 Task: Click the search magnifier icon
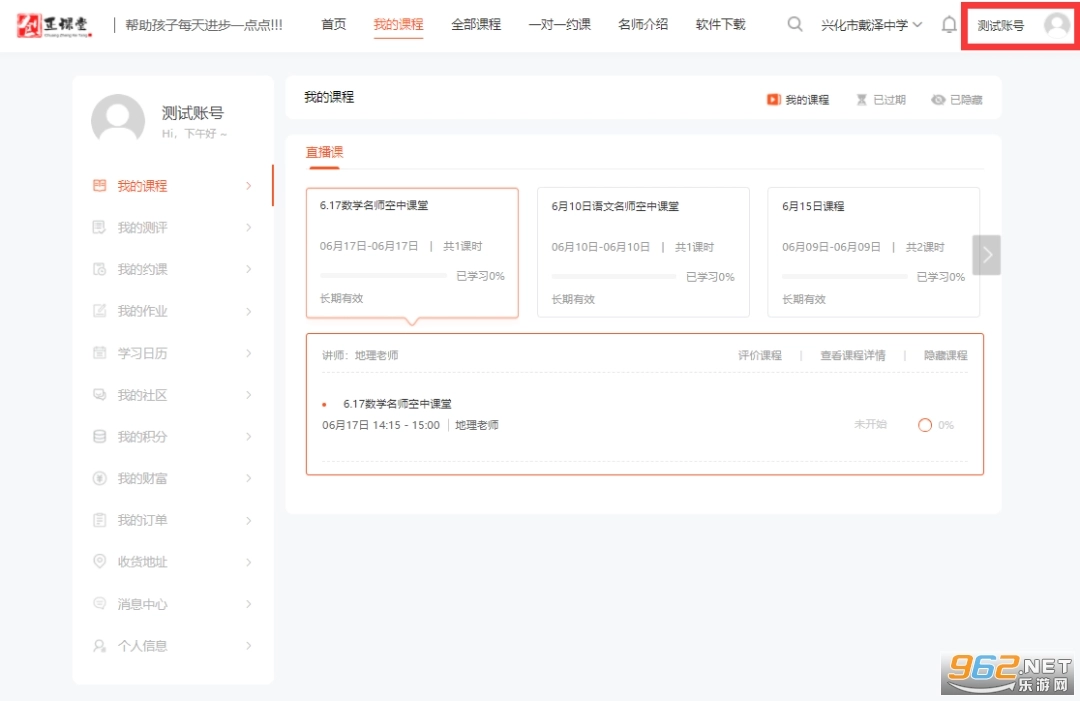[x=795, y=25]
